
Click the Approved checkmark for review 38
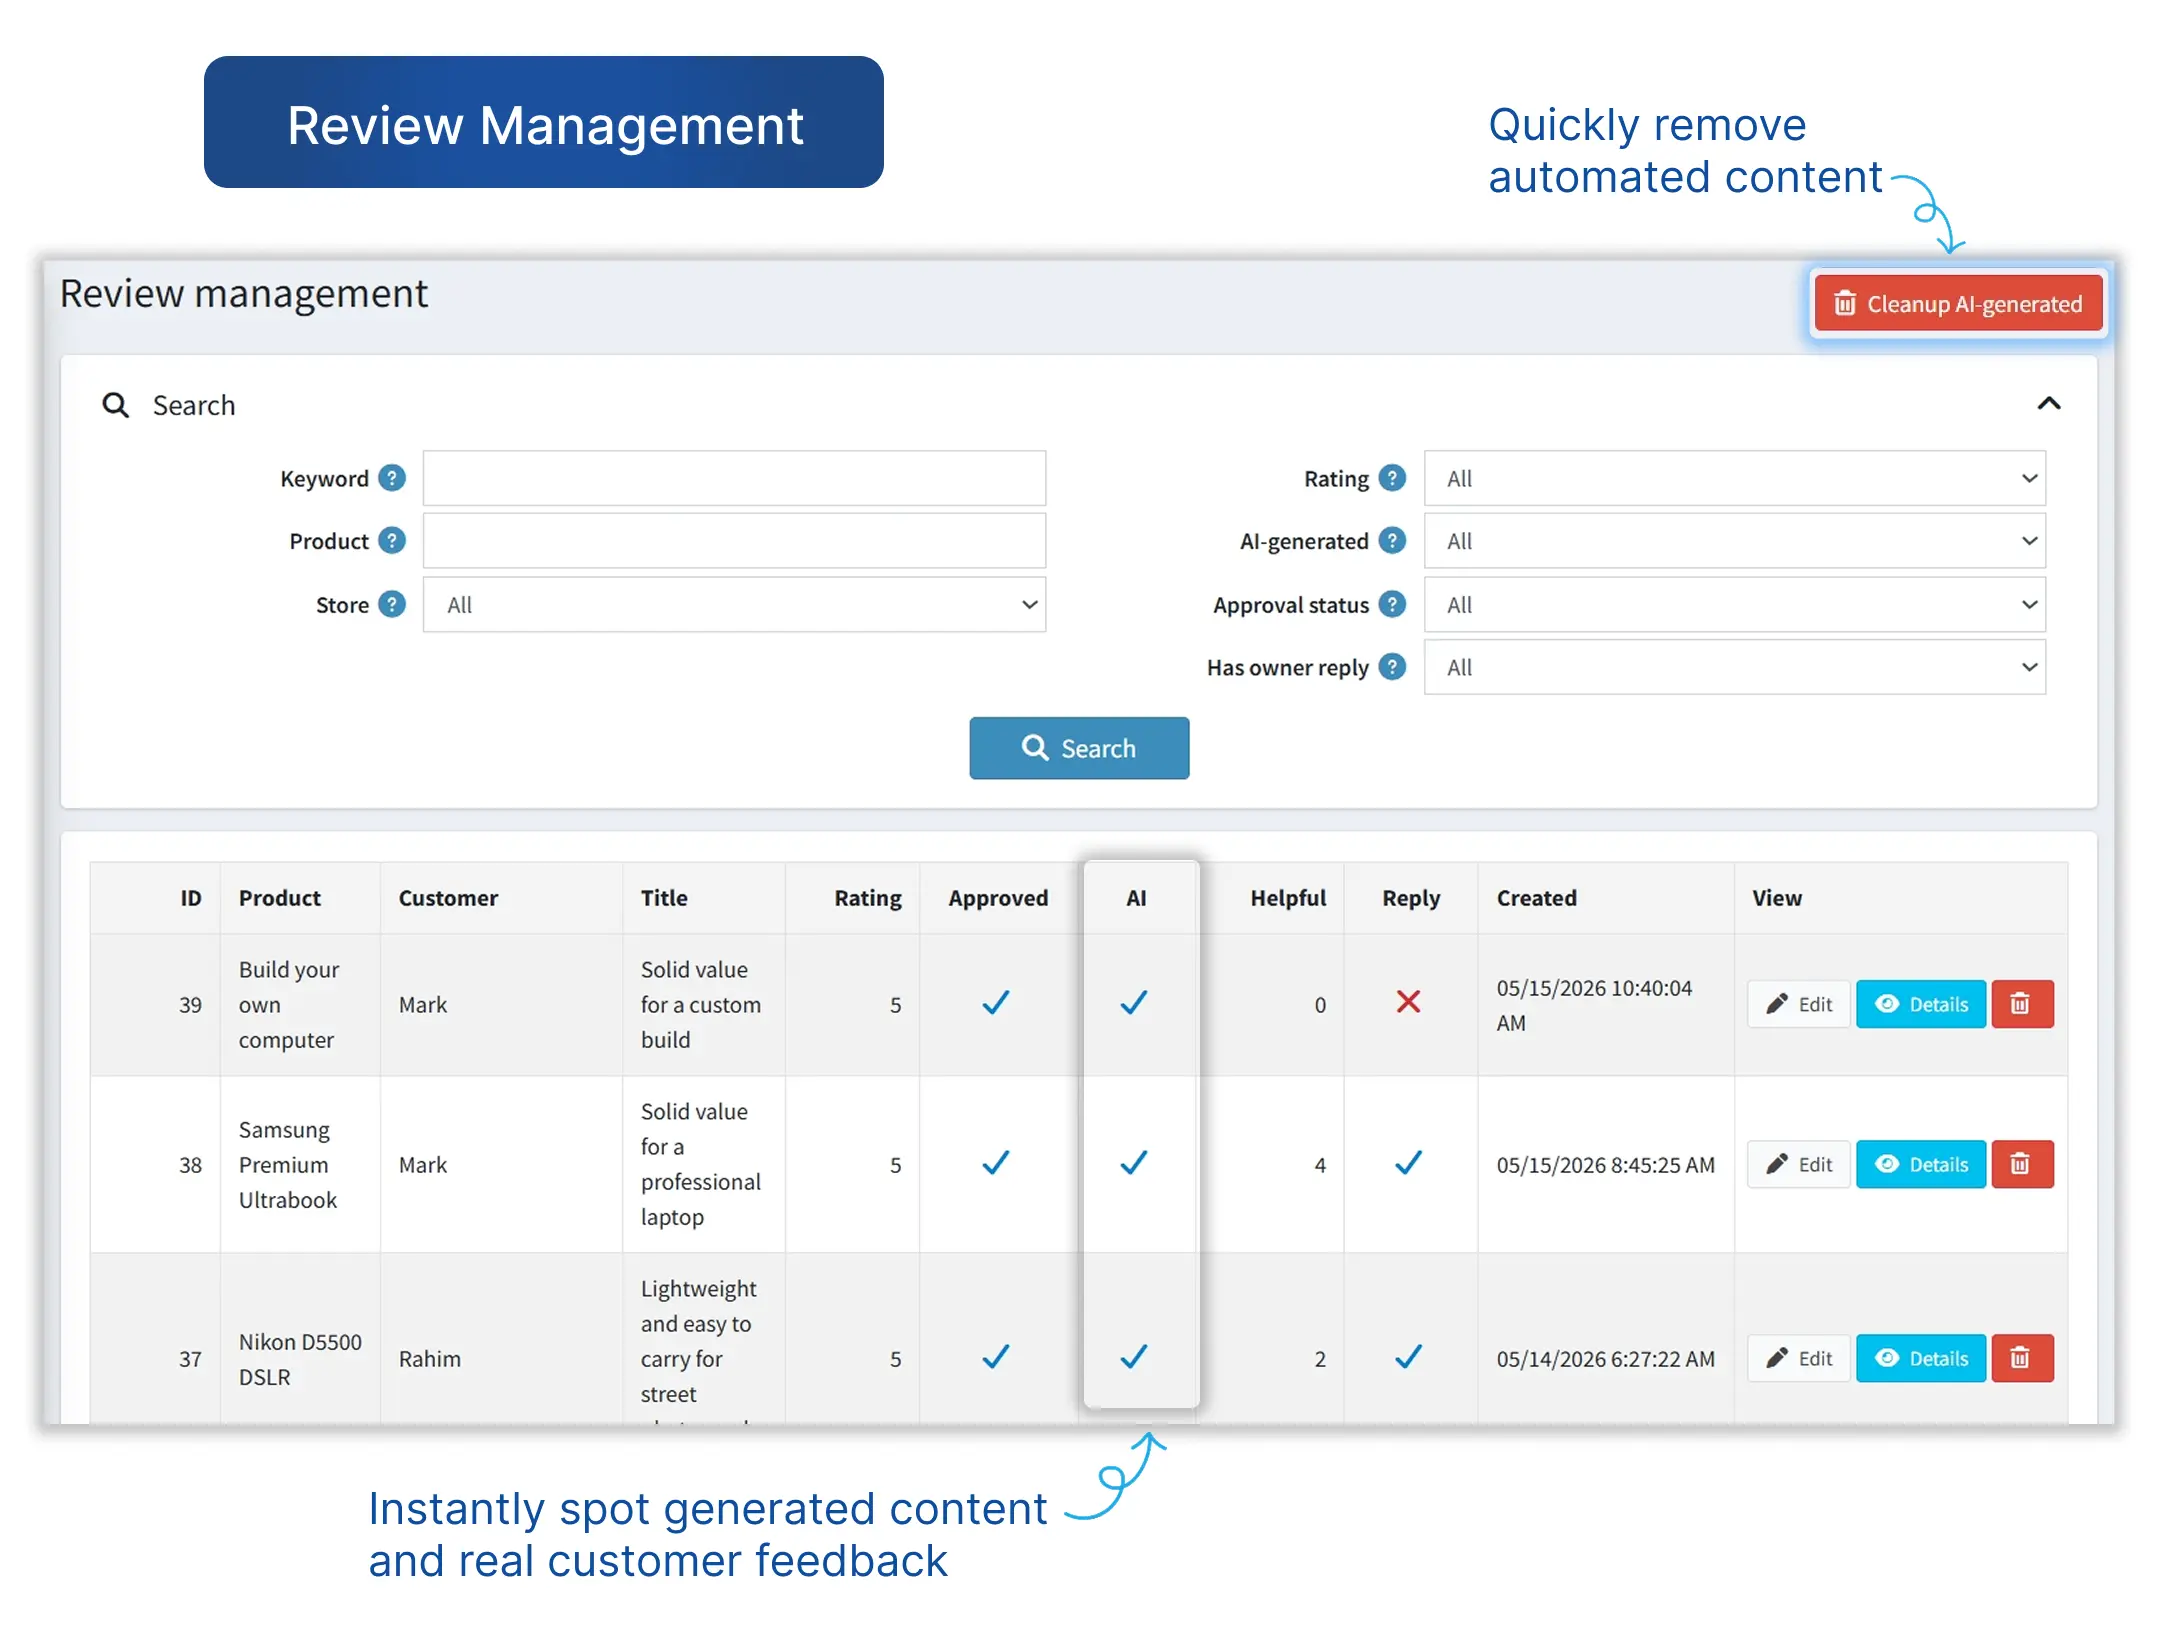pyautogui.click(x=996, y=1163)
